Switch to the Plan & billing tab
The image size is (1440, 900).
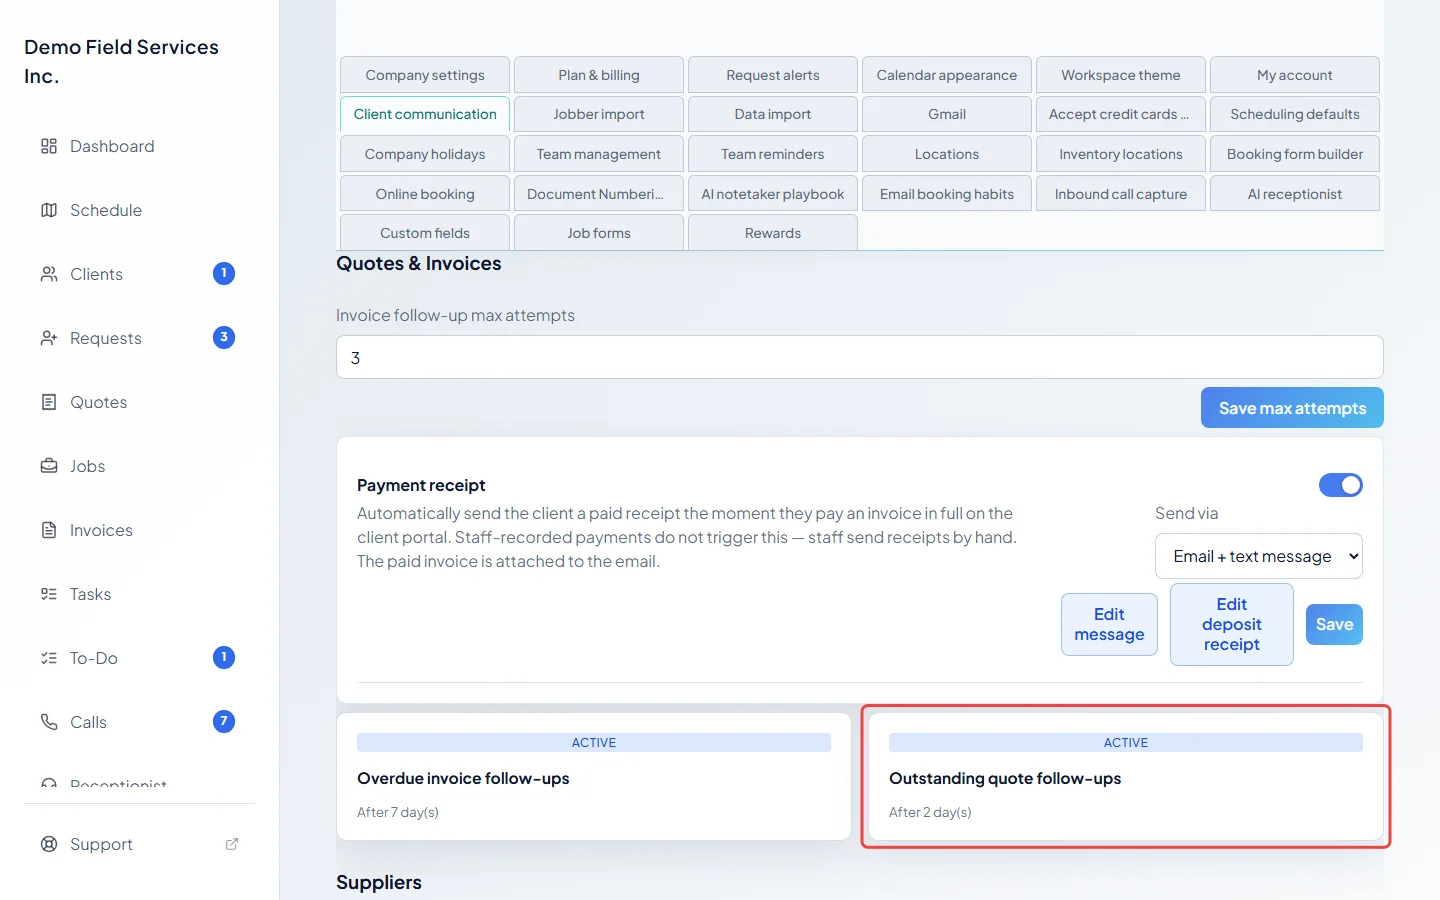coord(599,75)
